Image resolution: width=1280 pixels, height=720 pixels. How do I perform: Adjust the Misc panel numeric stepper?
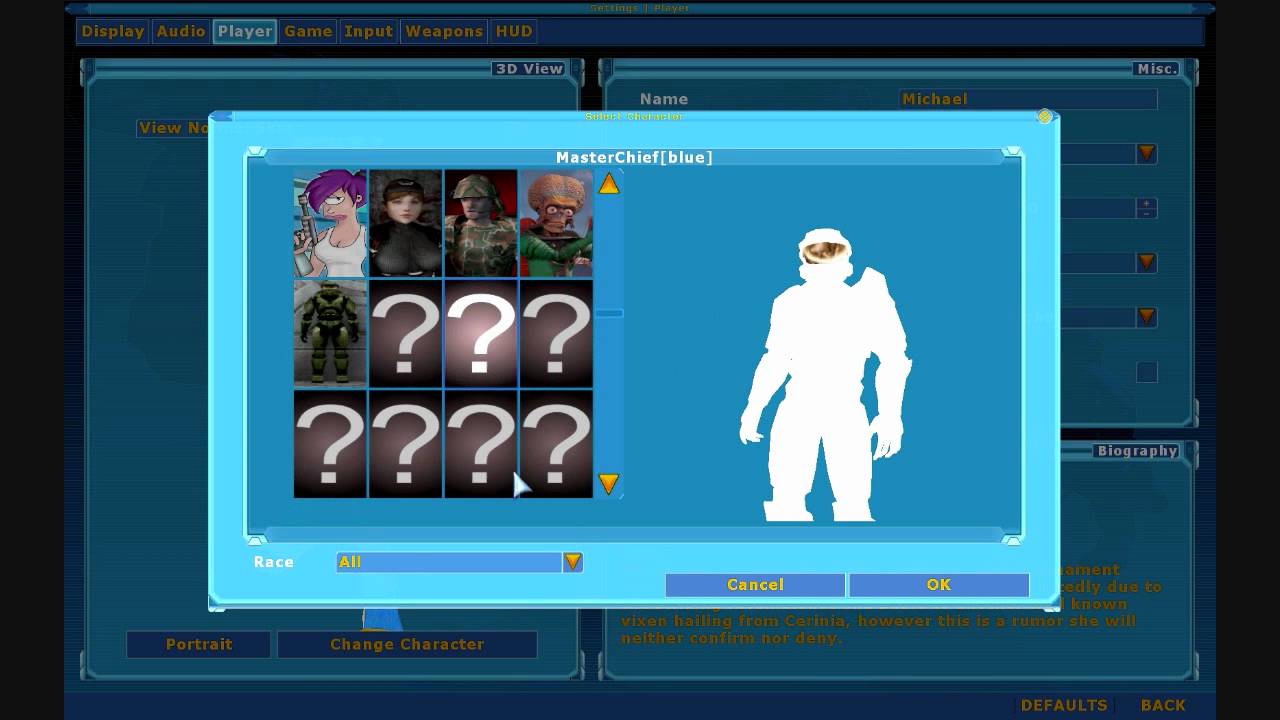pos(1147,208)
